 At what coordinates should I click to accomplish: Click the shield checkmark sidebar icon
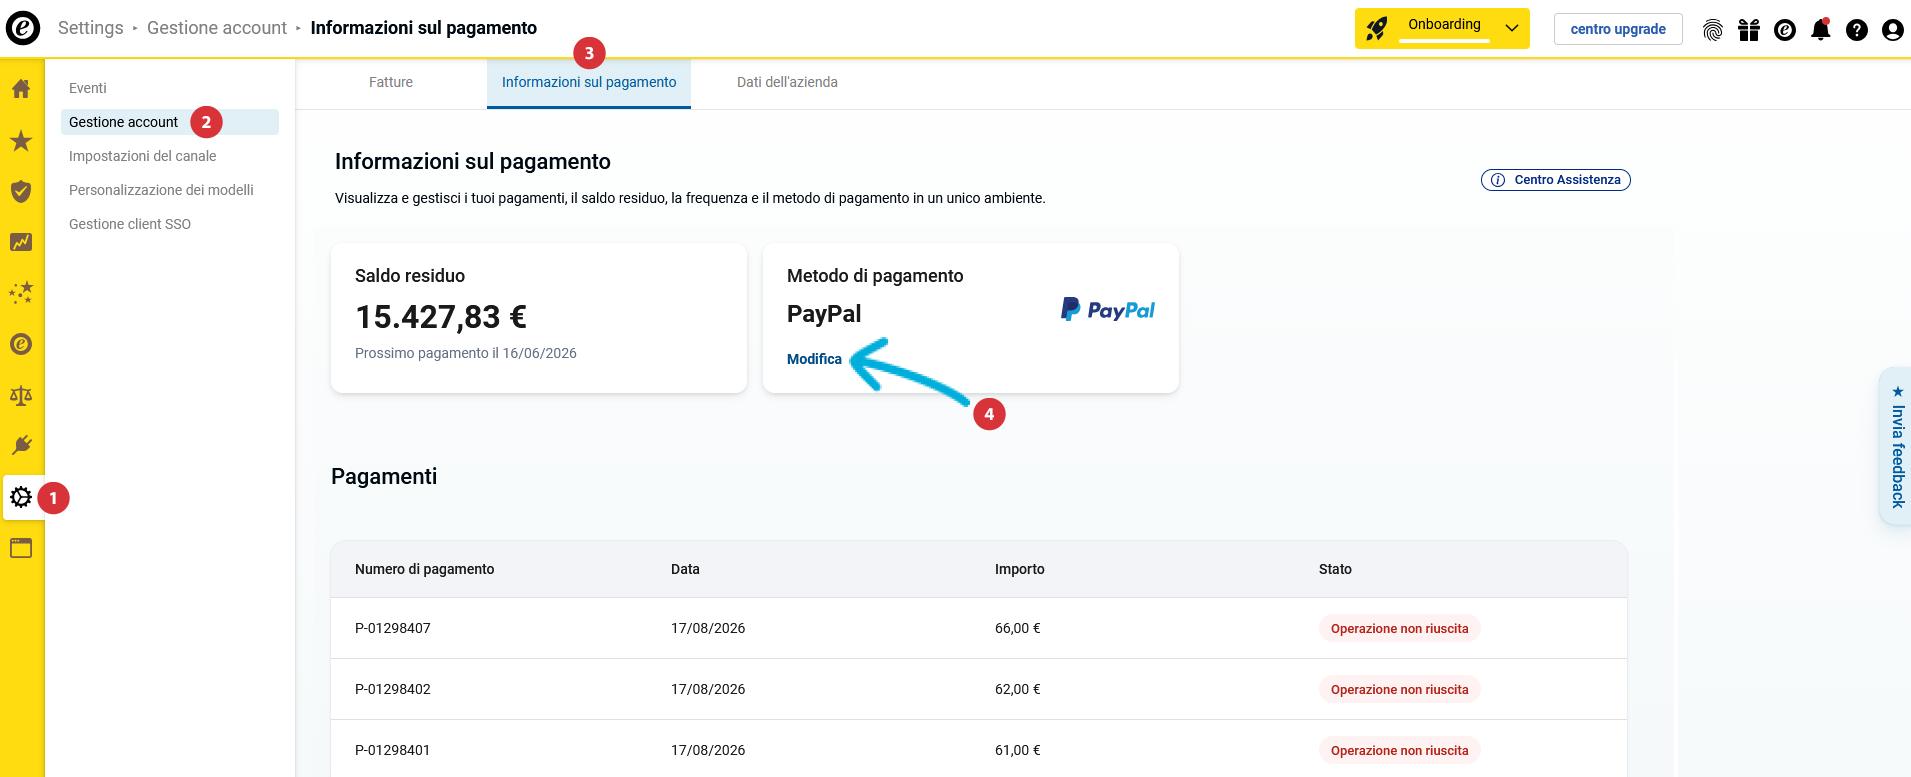[21, 191]
